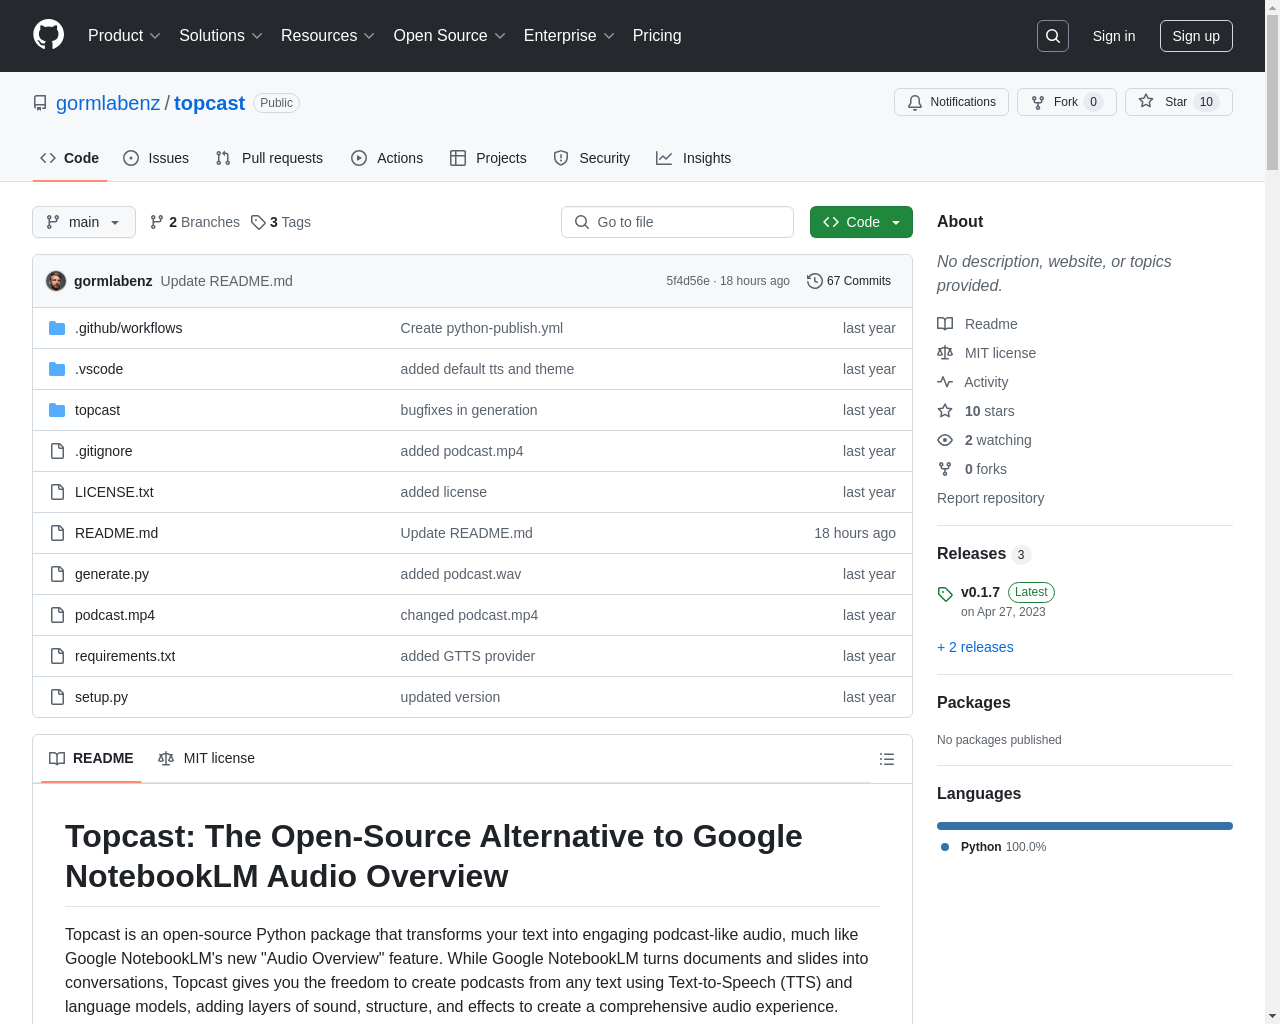This screenshot has width=1280, height=1024.
Task: Click the Sign in link
Action: (1114, 36)
